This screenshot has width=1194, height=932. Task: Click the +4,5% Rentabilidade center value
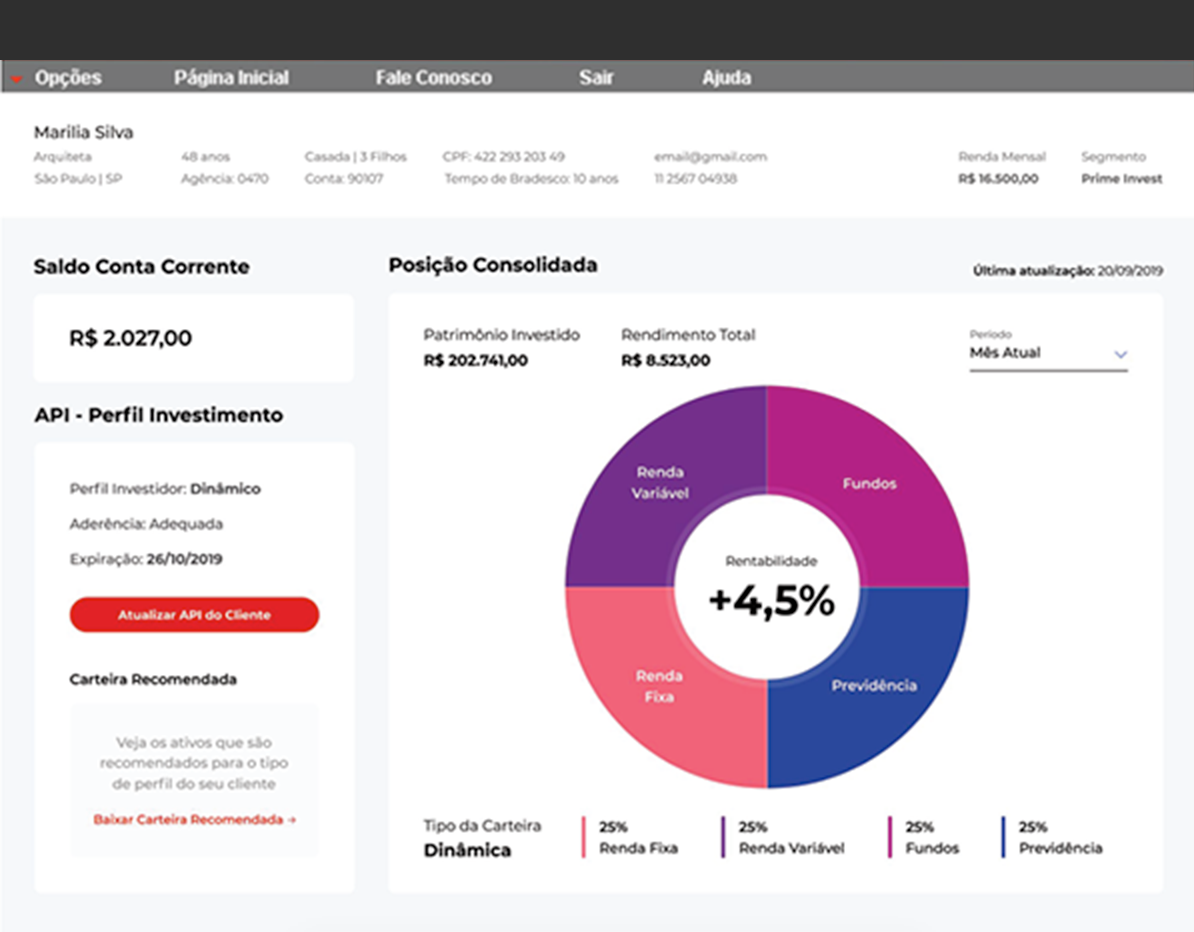click(x=770, y=600)
